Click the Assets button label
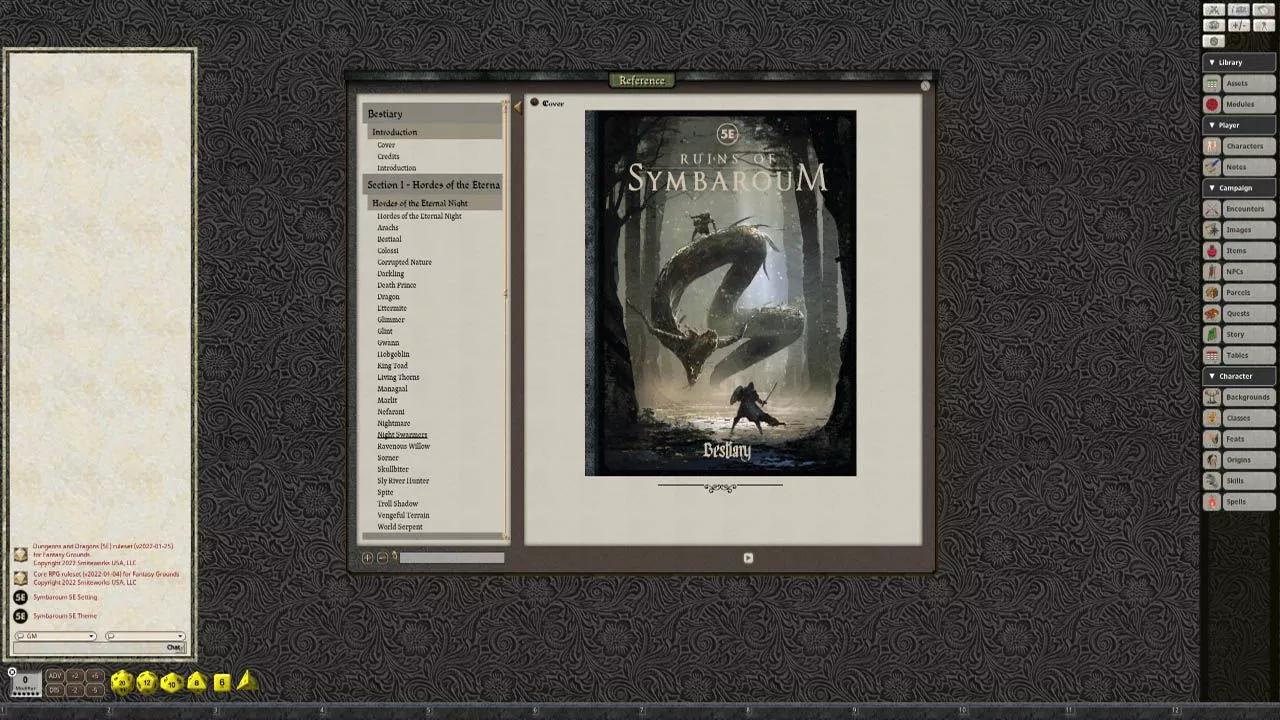Screen dimensions: 1280x720 (1248, 84)
